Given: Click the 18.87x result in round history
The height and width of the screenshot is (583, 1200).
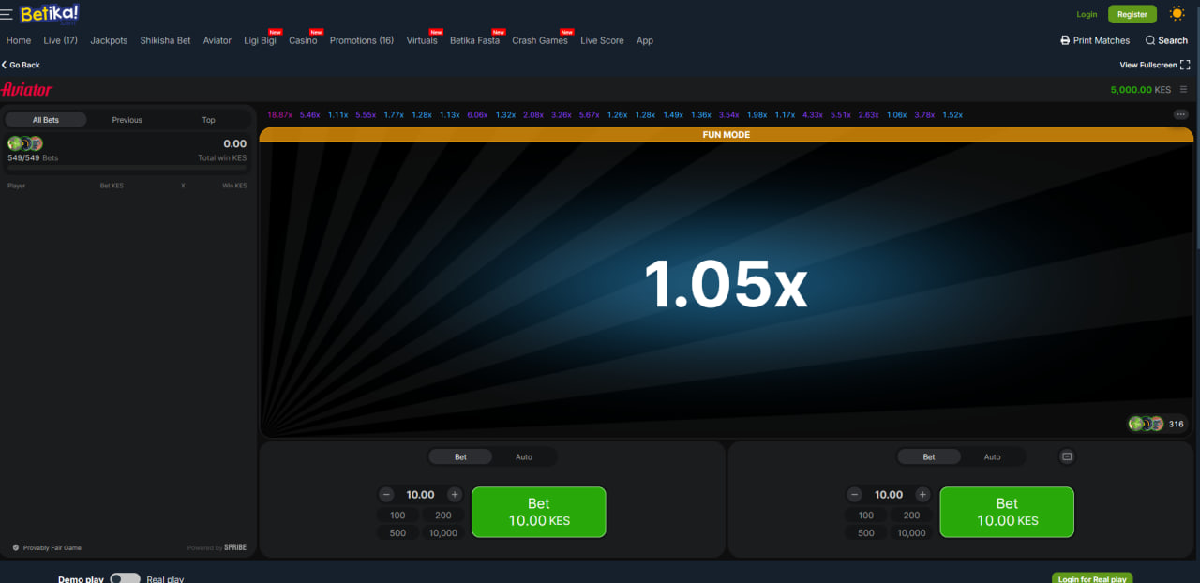Looking at the screenshot, I should pyautogui.click(x=279, y=115).
